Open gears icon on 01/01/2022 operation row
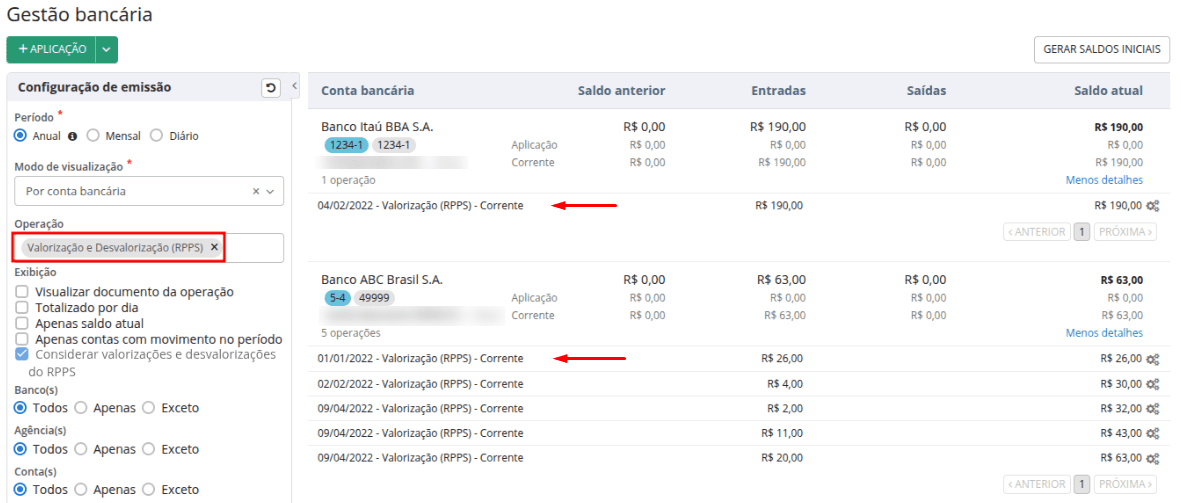The image size is (1181, 503). (1152, 359)
